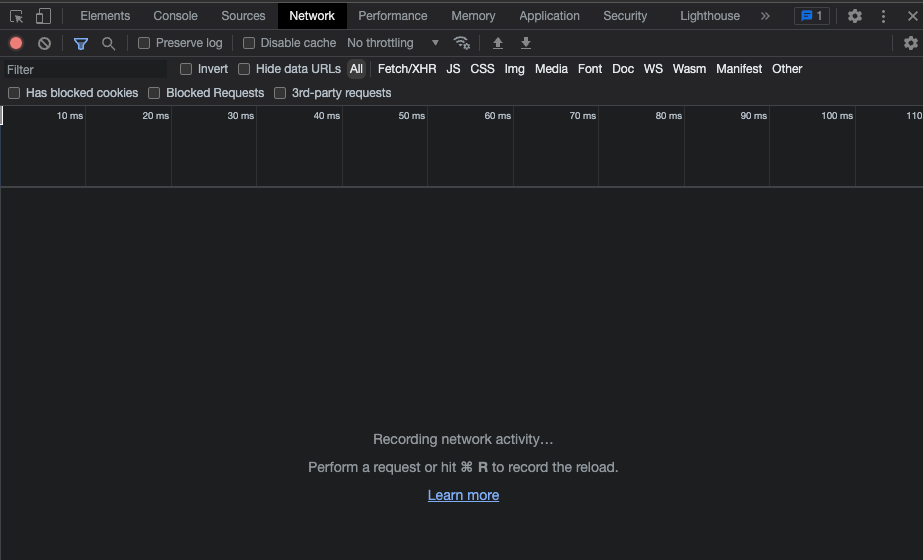Check the Disable cache option
This screenshot has height=560, width=923.
[249, 43]
